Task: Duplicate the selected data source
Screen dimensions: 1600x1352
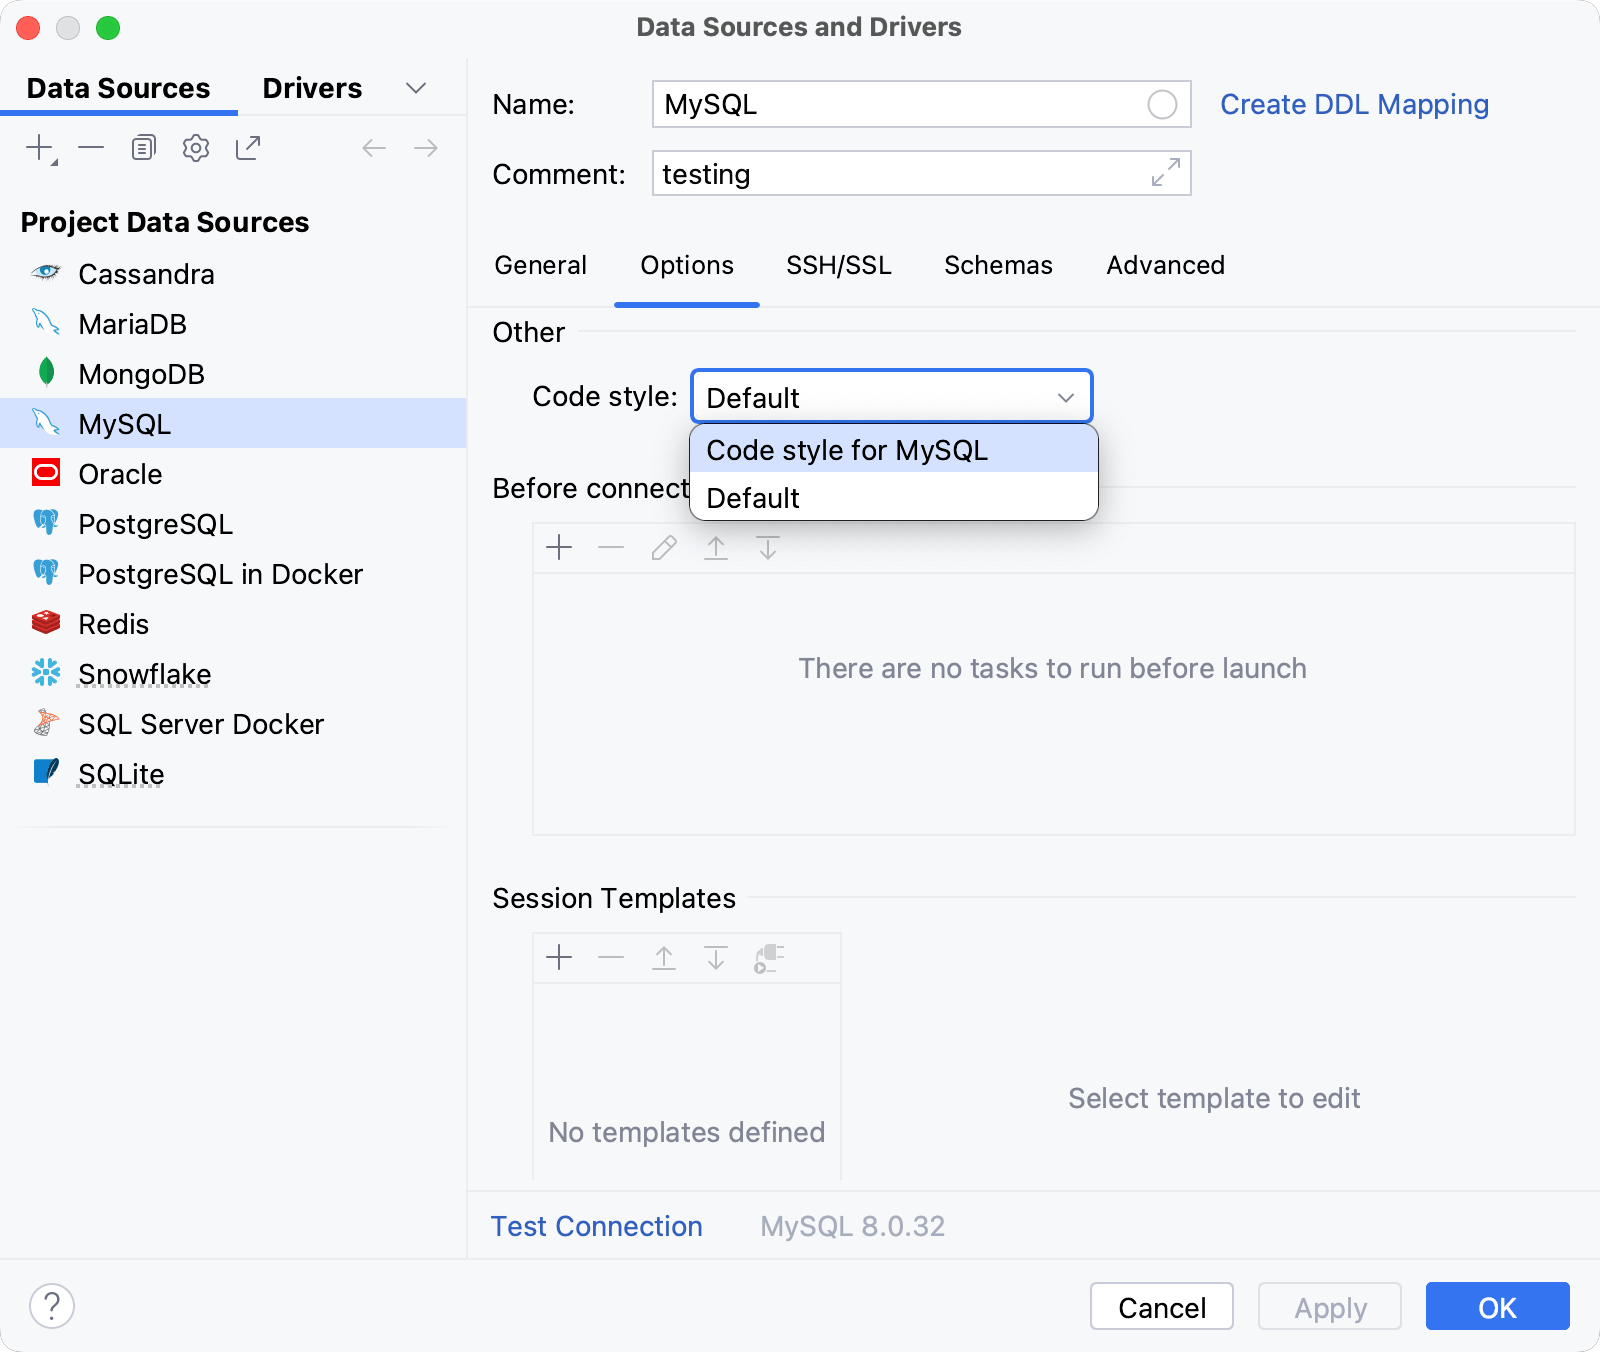Action: click(143, 147)
